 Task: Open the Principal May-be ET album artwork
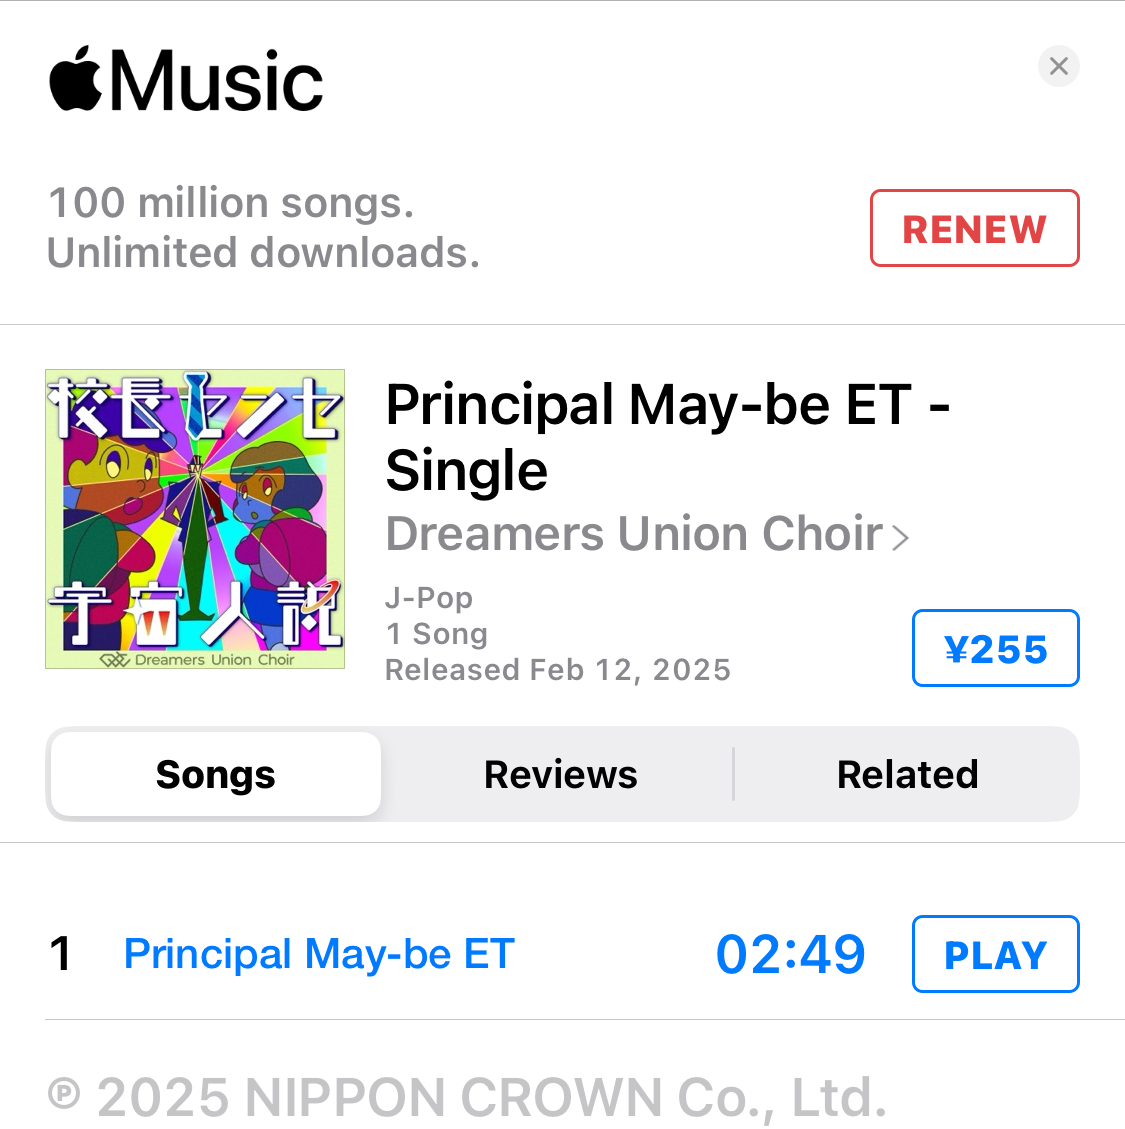pyautogui.click(x=195, y=519)
